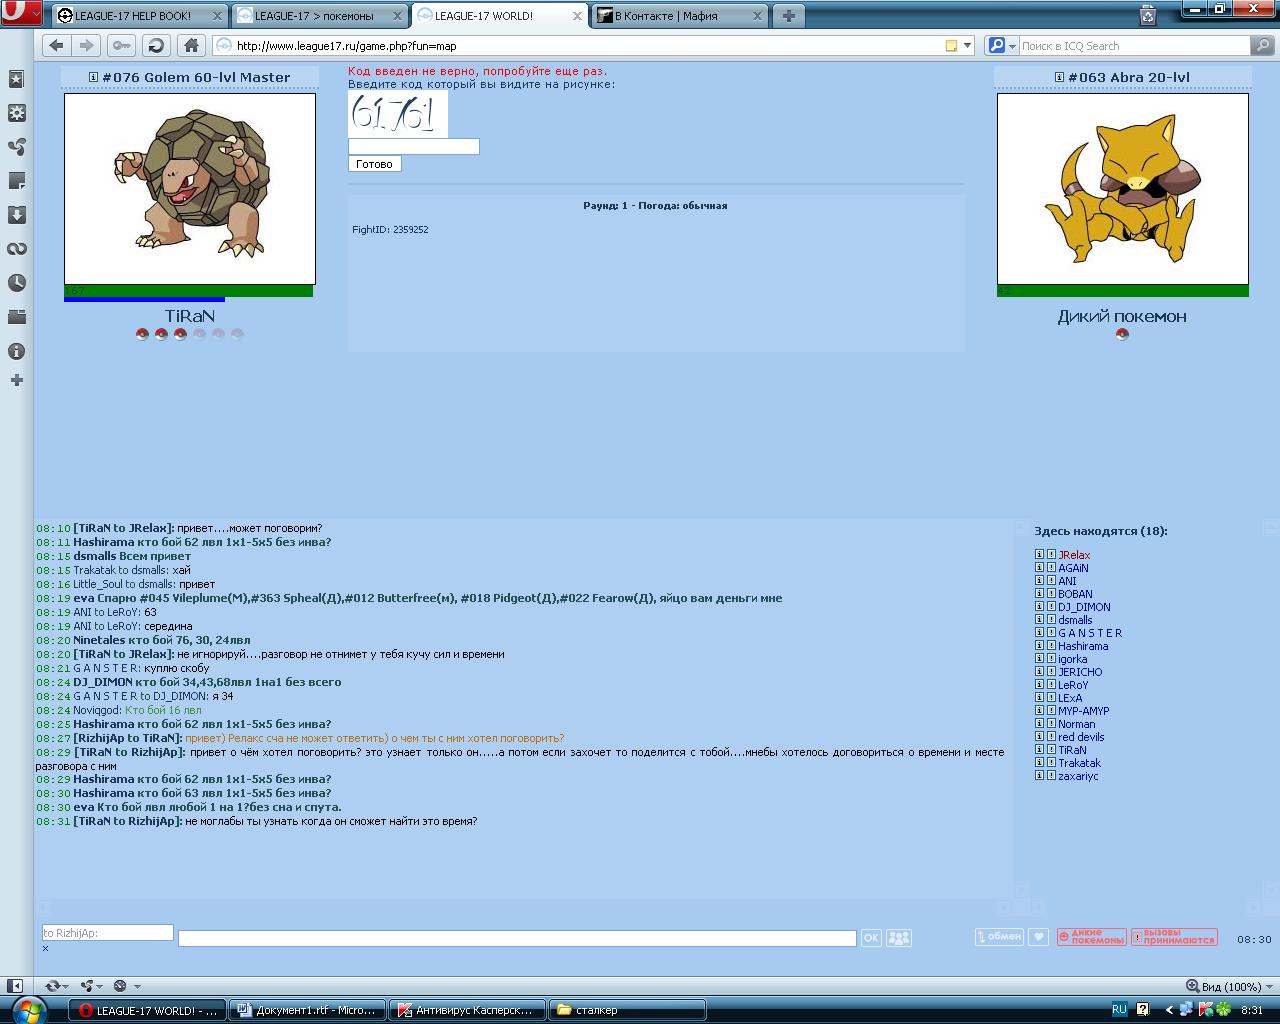Image resolution: width=1280 pixels, height=1024 pixels.
Task: Click the Golem pokemon image
Action: tap(190, 189)
